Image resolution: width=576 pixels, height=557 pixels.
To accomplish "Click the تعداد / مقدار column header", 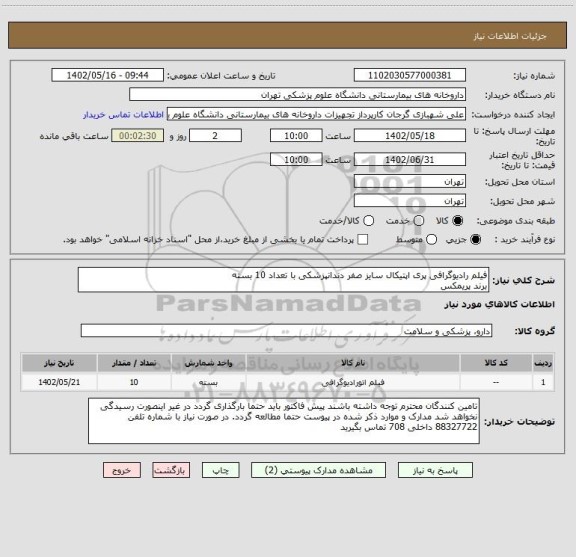I will pos(134,363).
